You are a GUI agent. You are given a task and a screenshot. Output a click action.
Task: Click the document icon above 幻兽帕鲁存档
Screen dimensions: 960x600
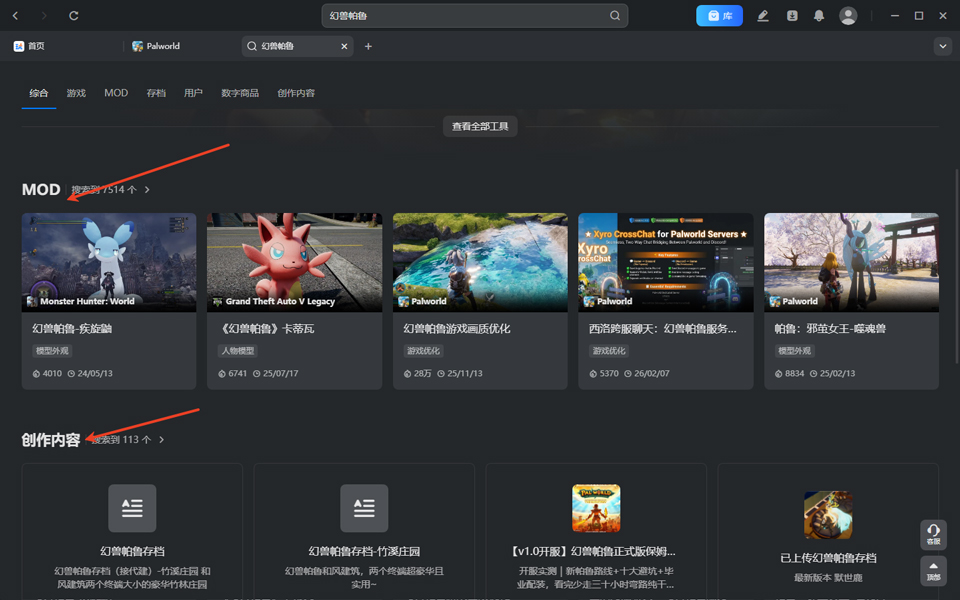(x=132, y=508)
